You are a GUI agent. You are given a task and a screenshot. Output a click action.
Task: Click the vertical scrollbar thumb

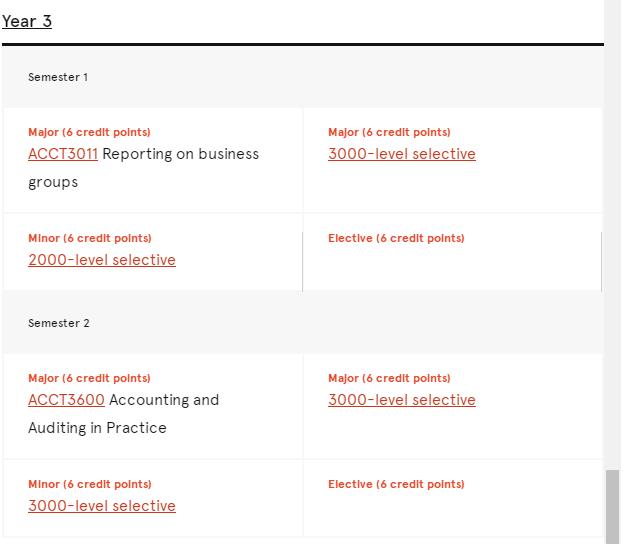pyautogui.click(x=612, y=507)
